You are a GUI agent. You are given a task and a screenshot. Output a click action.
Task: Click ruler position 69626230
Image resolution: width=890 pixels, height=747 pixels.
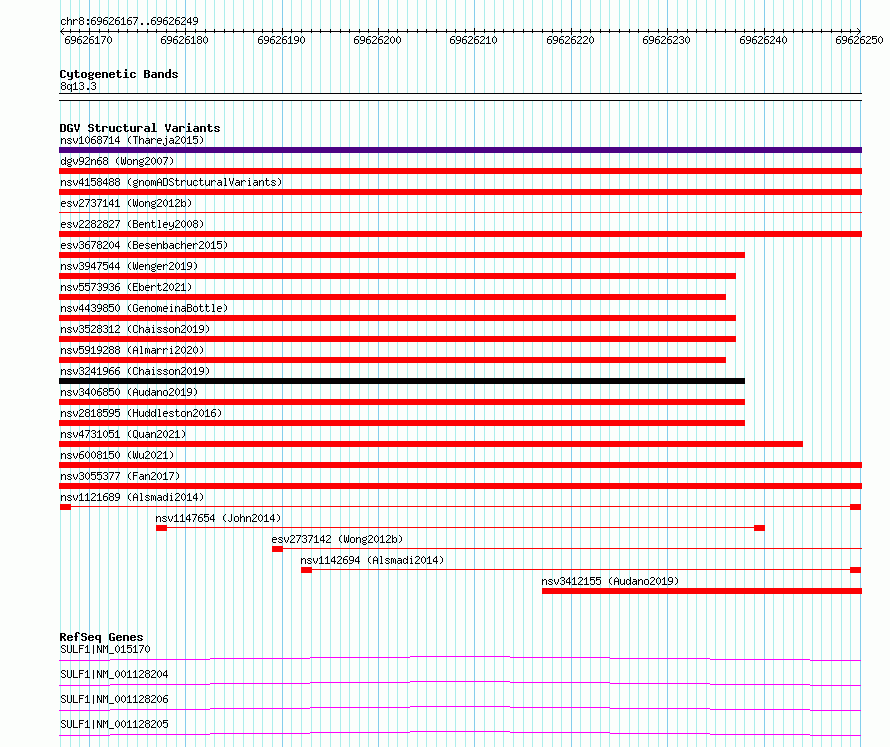point(666,40)
